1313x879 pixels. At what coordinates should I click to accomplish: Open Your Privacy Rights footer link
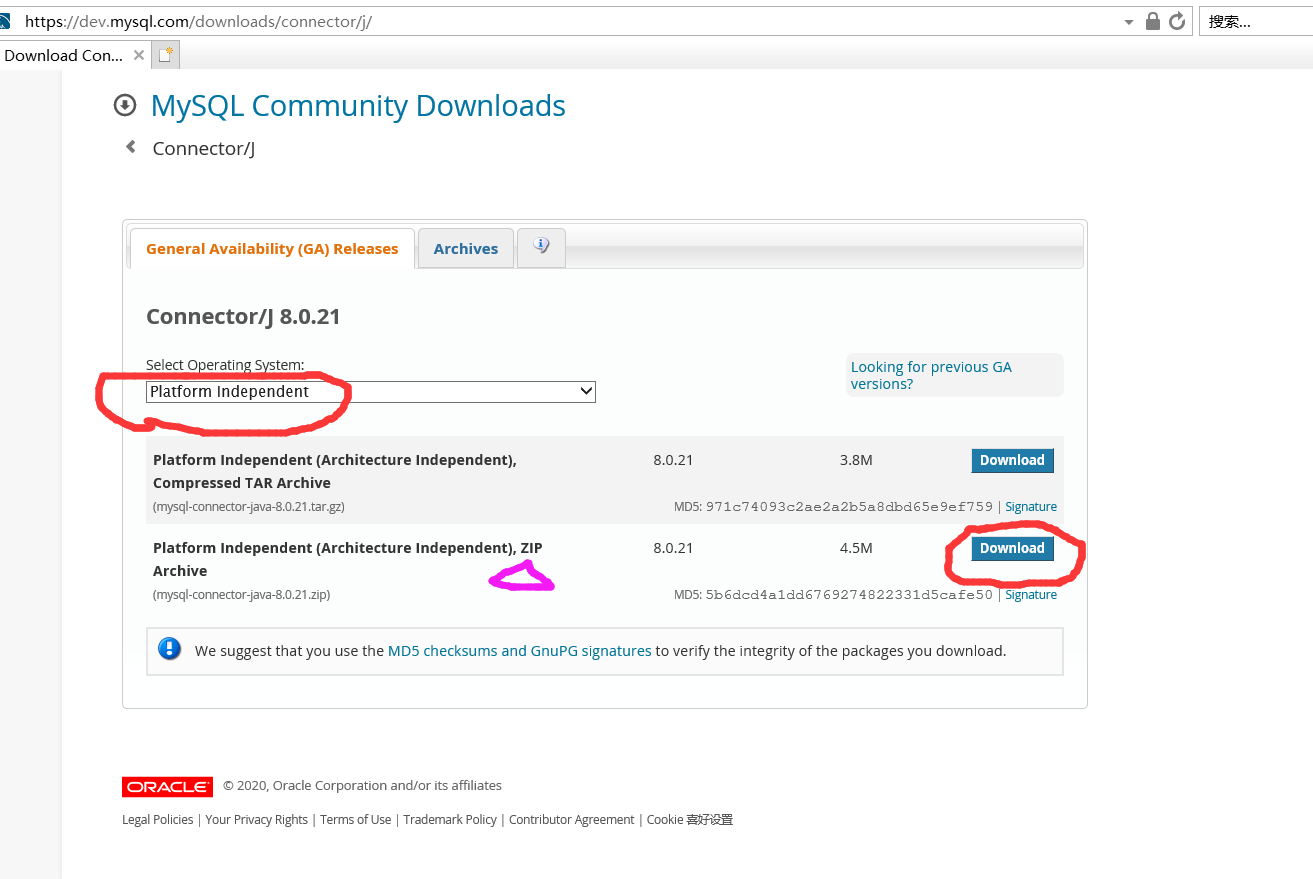[x=257, y=819]
